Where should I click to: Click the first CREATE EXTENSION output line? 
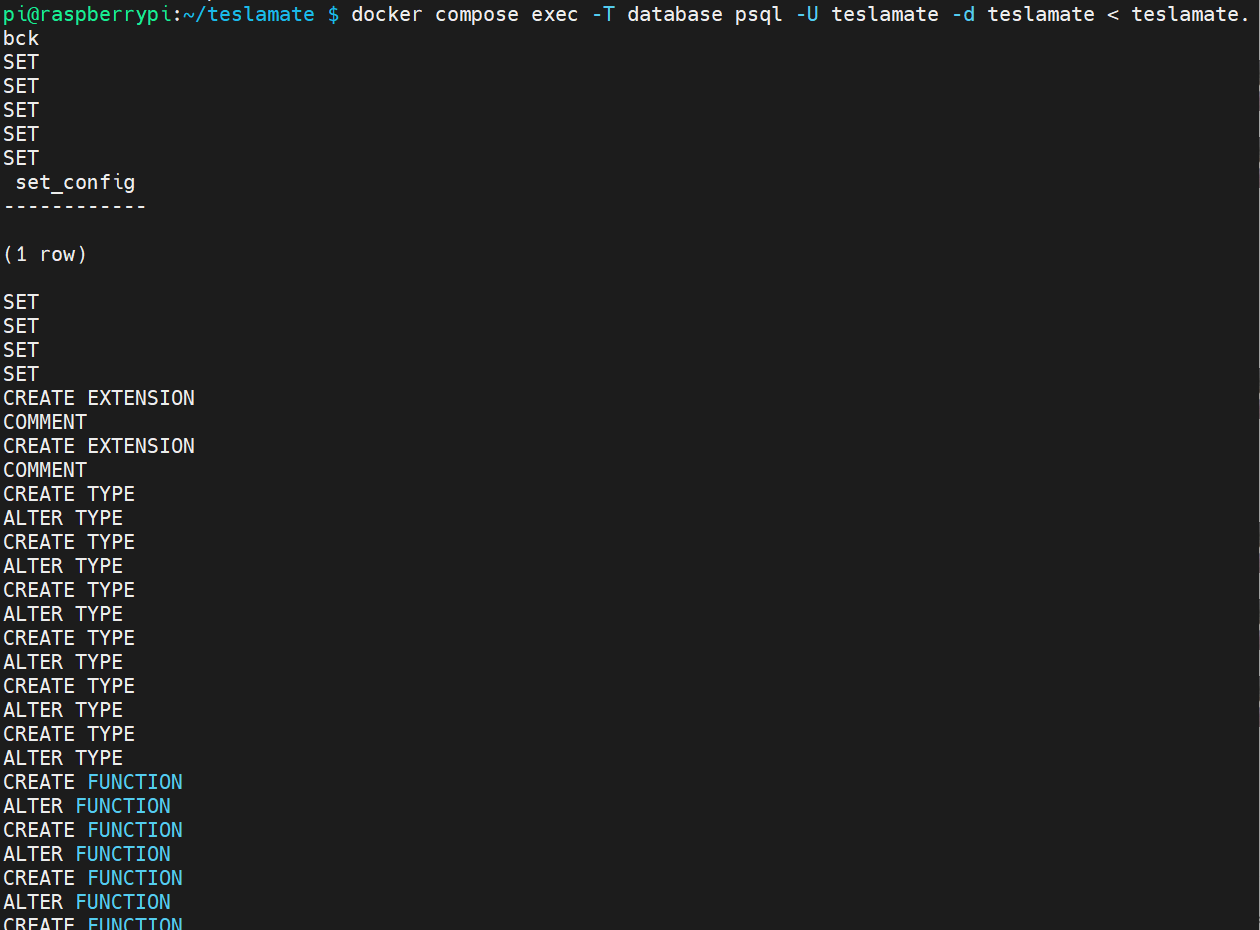pyautogui.click(x=99, y=398)
